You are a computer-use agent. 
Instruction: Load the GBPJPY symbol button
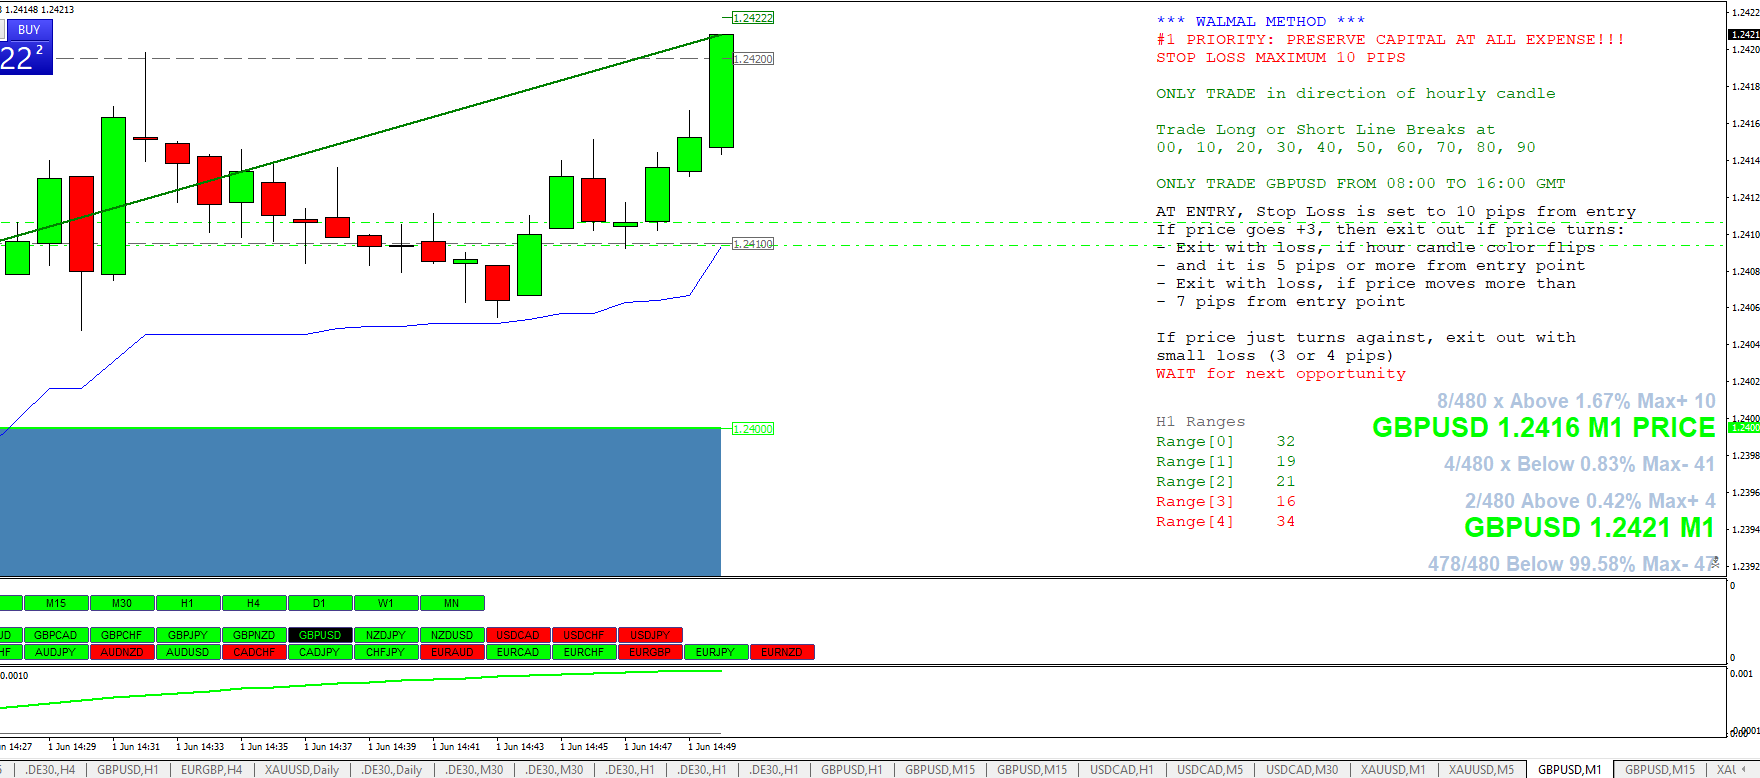click(188, 635)
